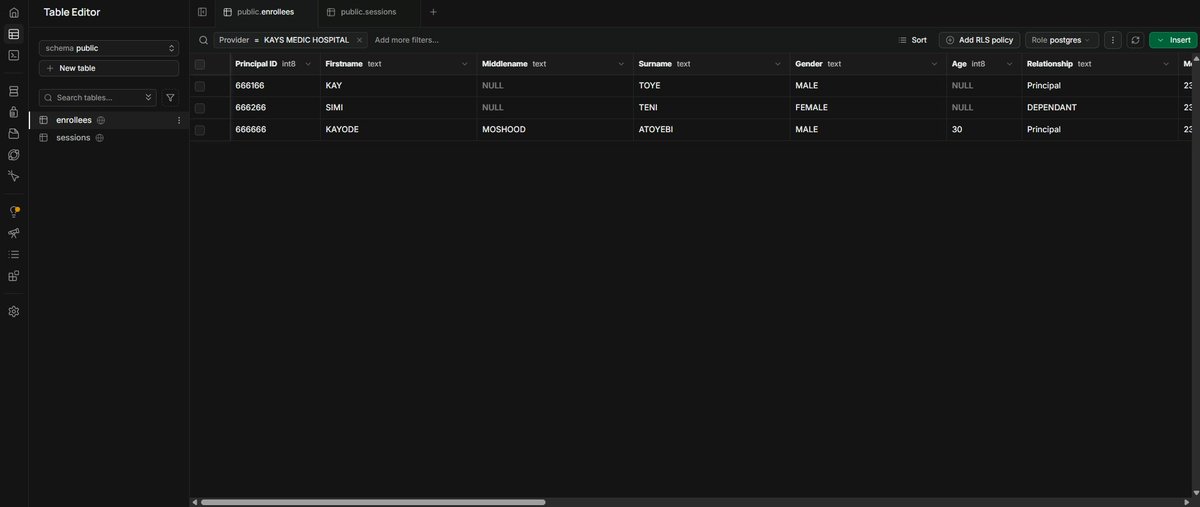The image size is (1200, 507).
Task: Switch to public.enrollees tab
Action: (266, 12)
